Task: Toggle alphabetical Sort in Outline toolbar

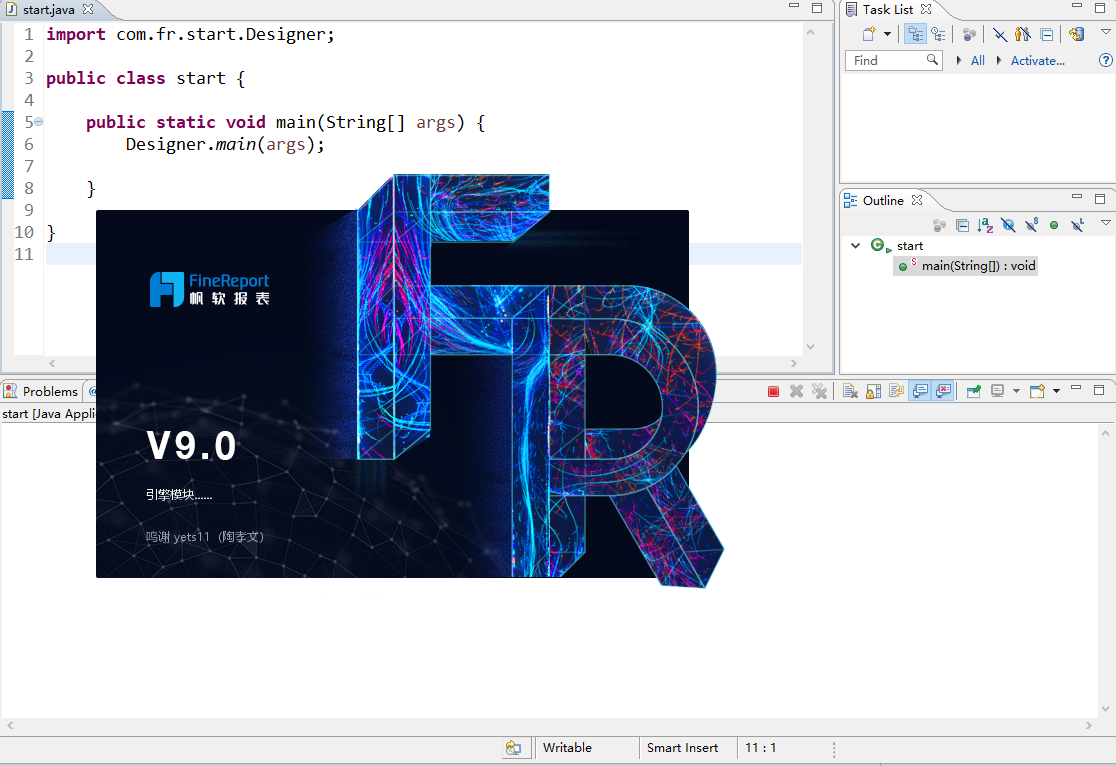Action: 985,226
